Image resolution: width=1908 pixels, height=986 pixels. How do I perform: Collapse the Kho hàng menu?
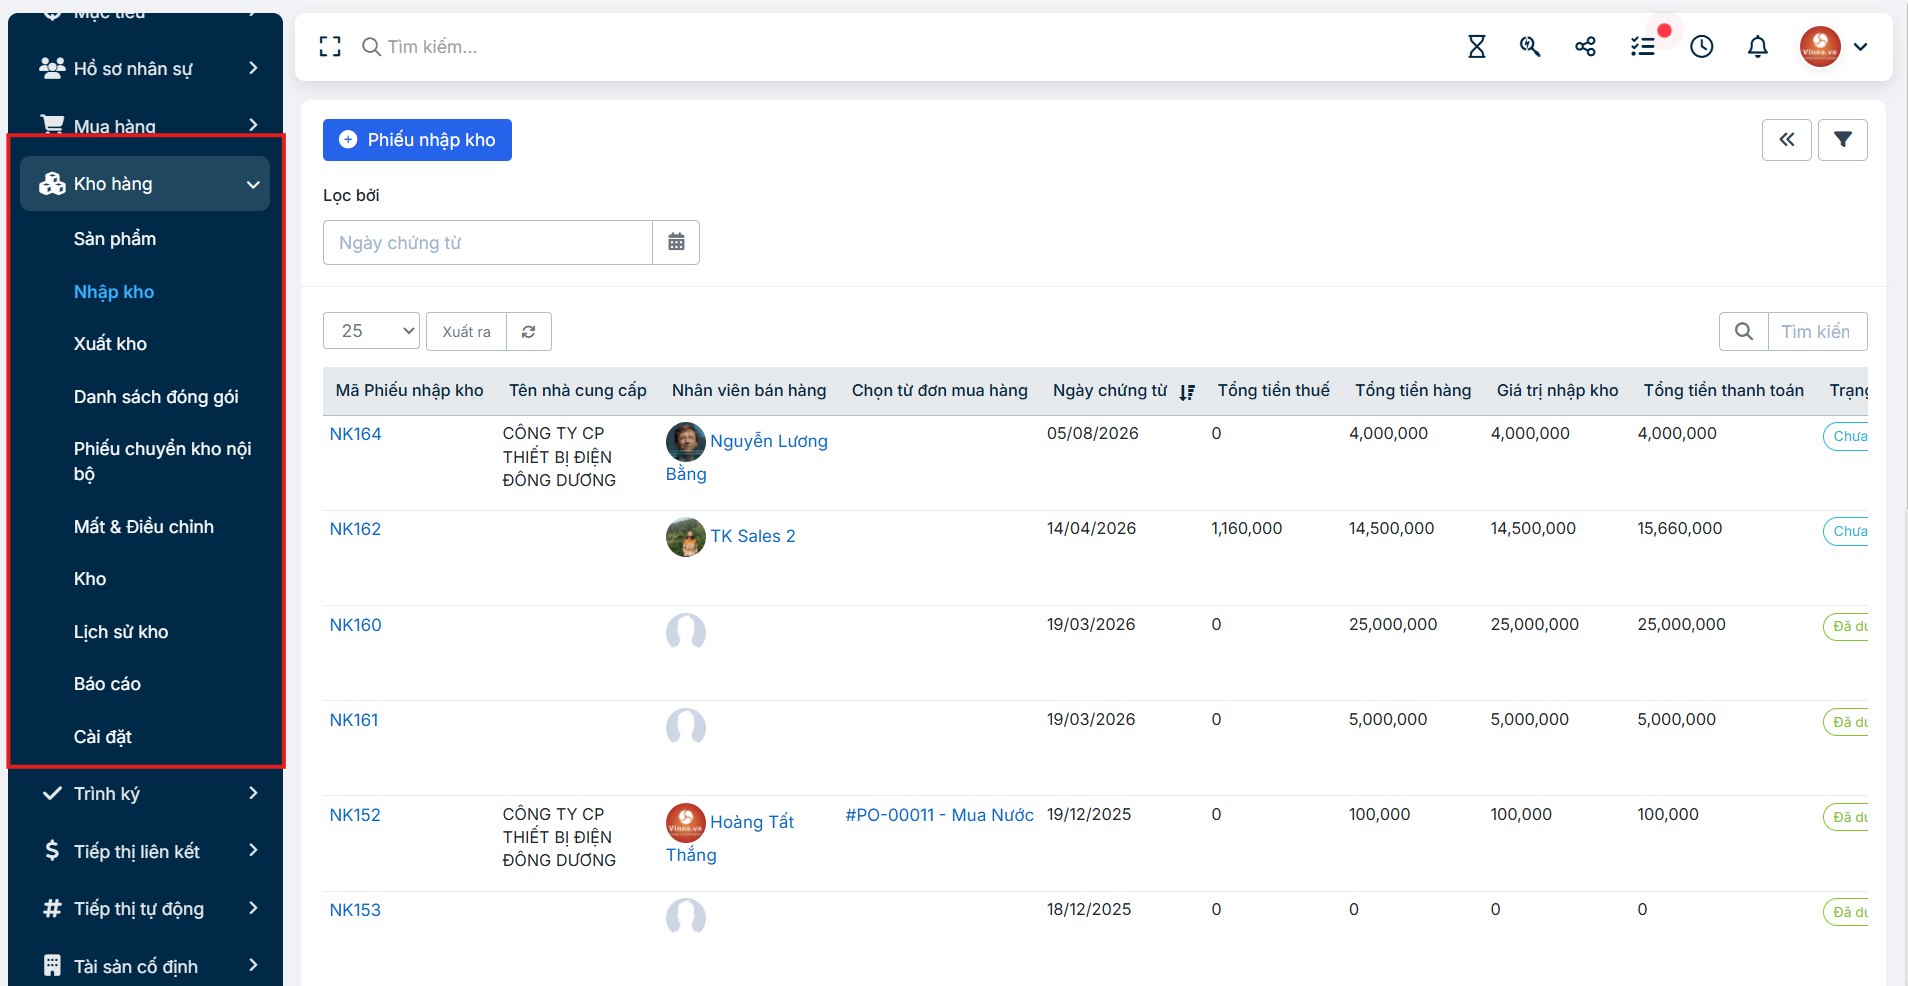pos(145,184)
